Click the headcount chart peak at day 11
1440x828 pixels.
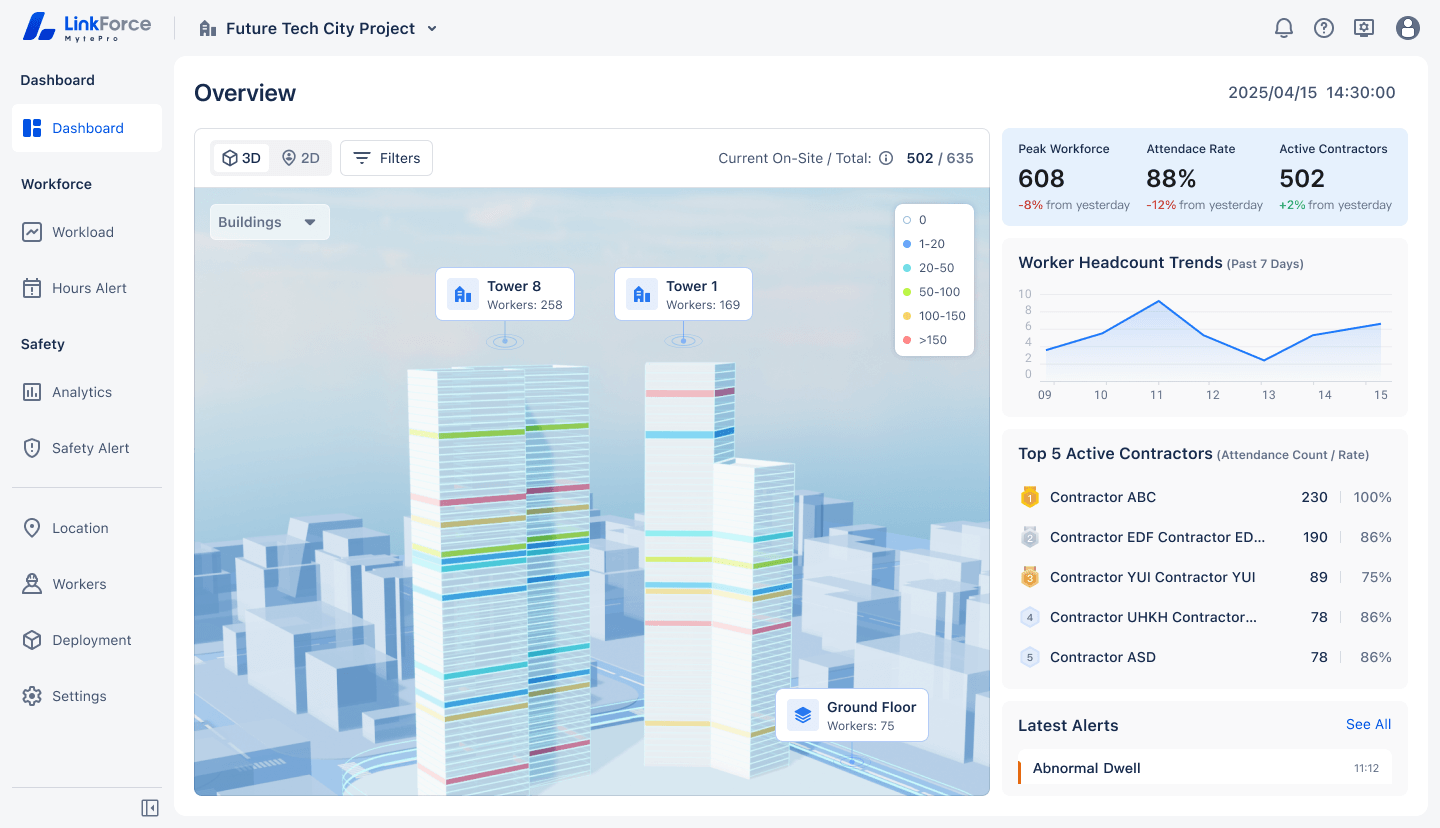(x=1158, y=301)
